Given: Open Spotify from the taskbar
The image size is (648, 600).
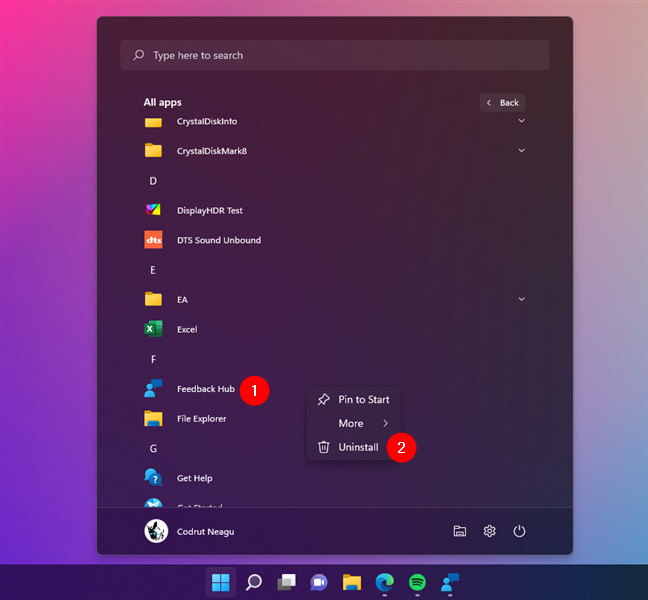Looking at the screenshot, I should pos(417,583).
